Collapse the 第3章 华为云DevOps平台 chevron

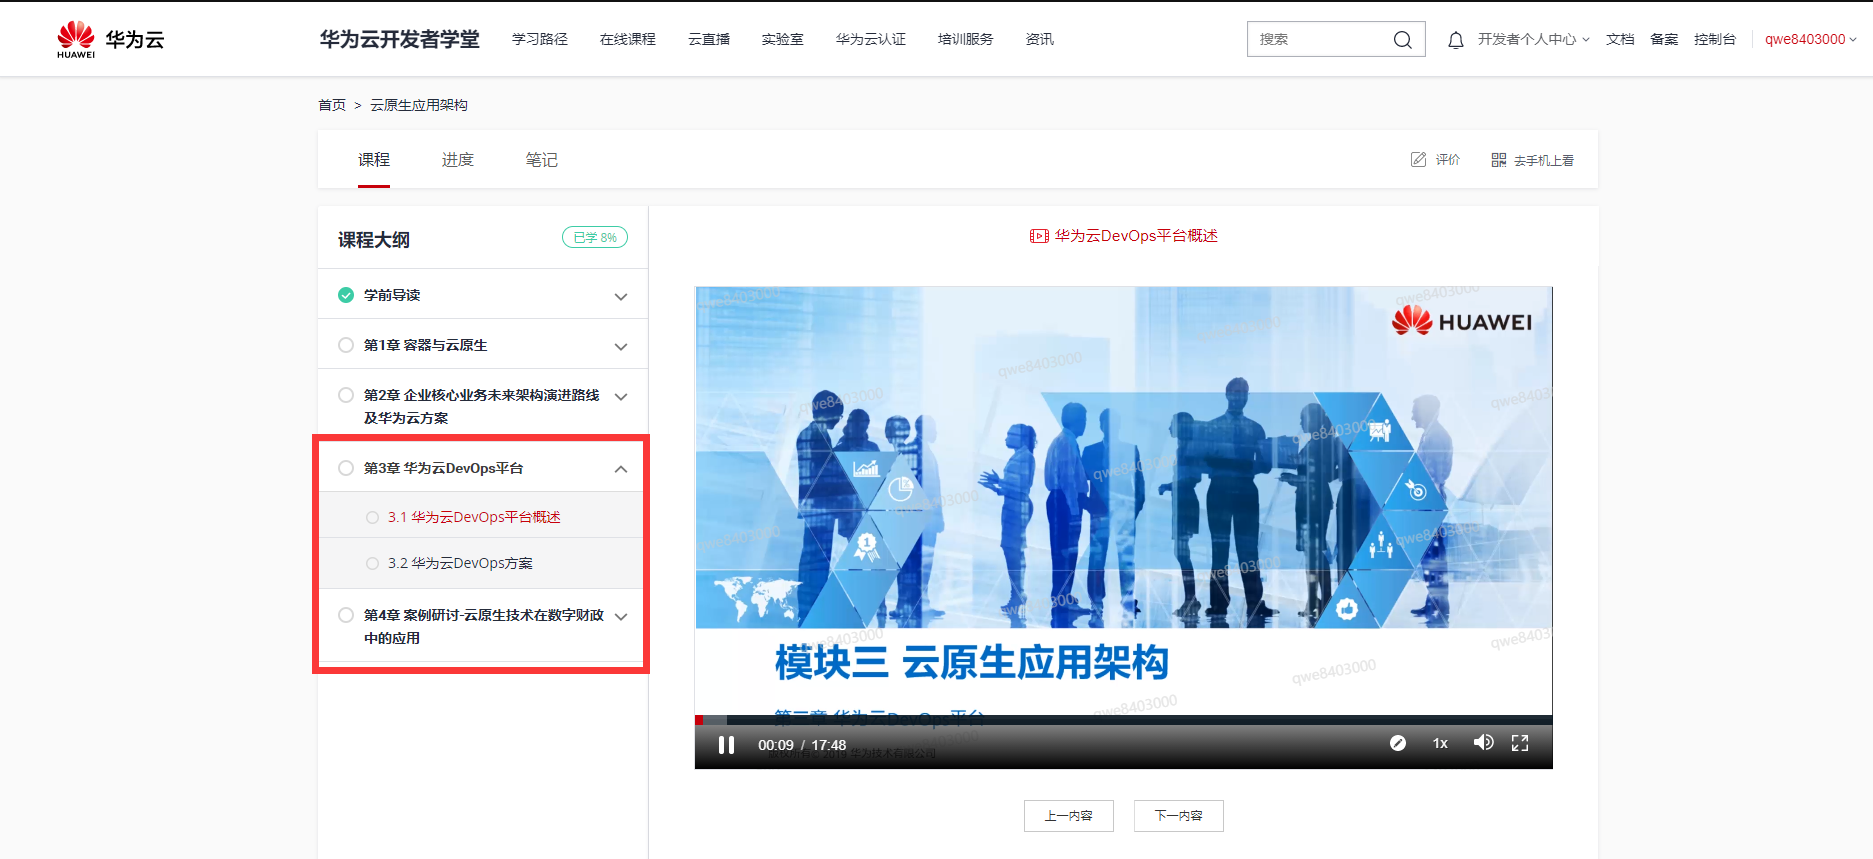[x=621, y=469]
